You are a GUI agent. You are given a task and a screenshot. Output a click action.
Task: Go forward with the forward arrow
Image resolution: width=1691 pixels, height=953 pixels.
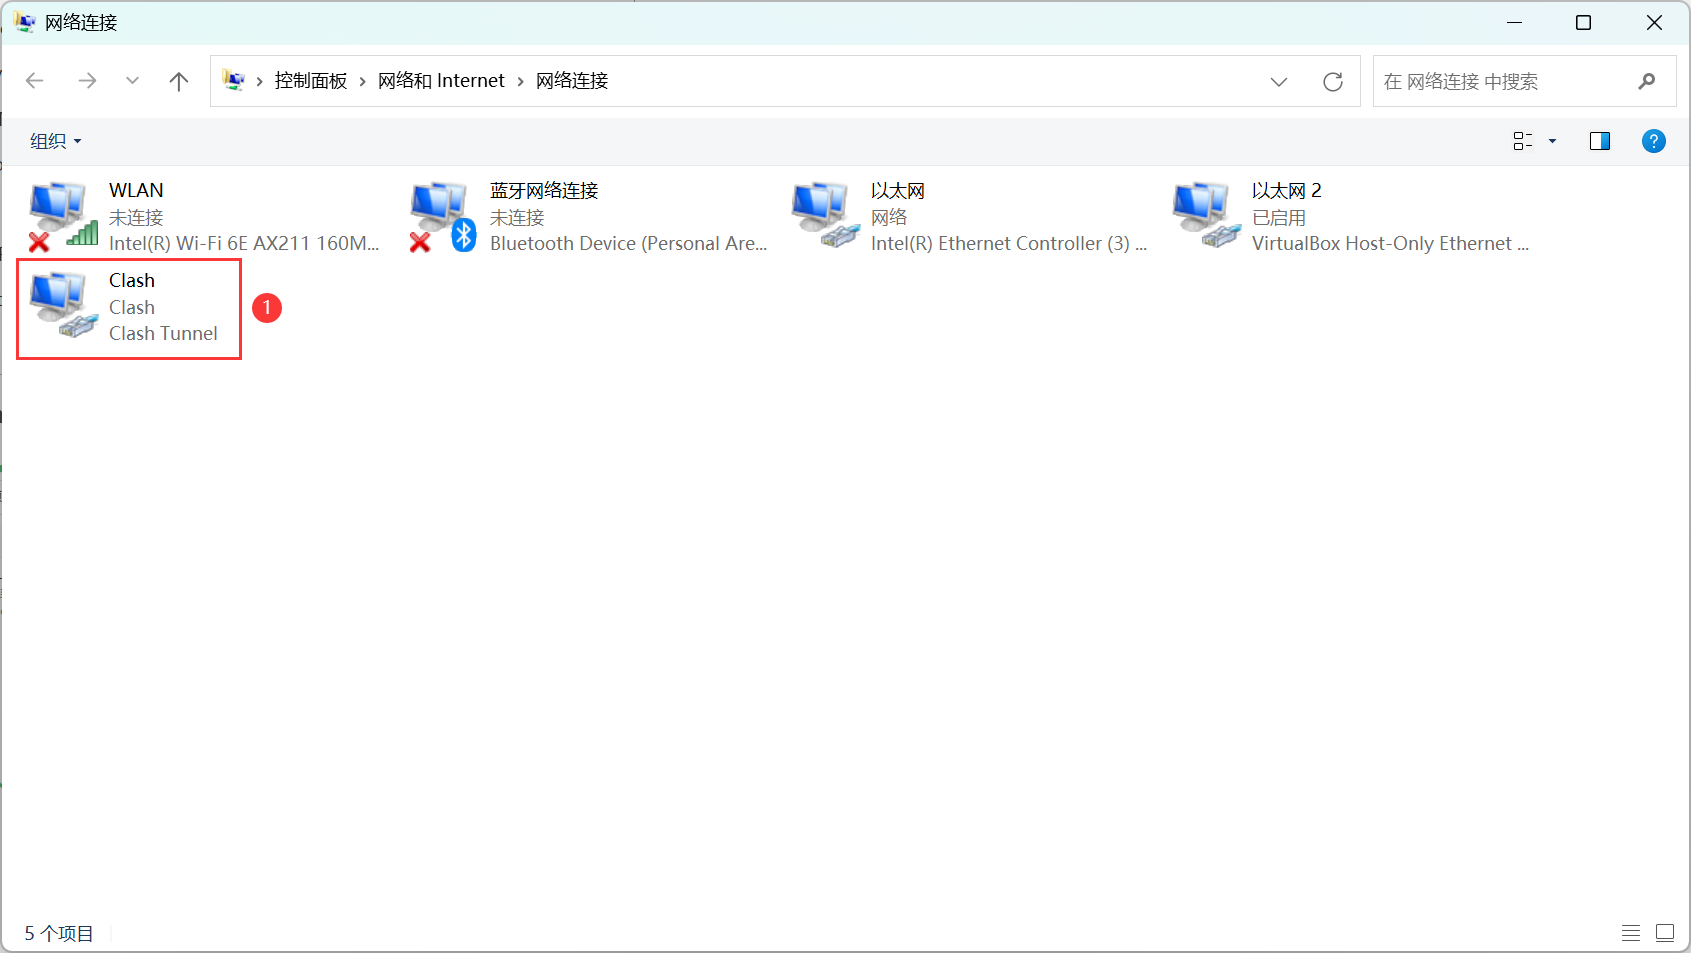point(88,81)
